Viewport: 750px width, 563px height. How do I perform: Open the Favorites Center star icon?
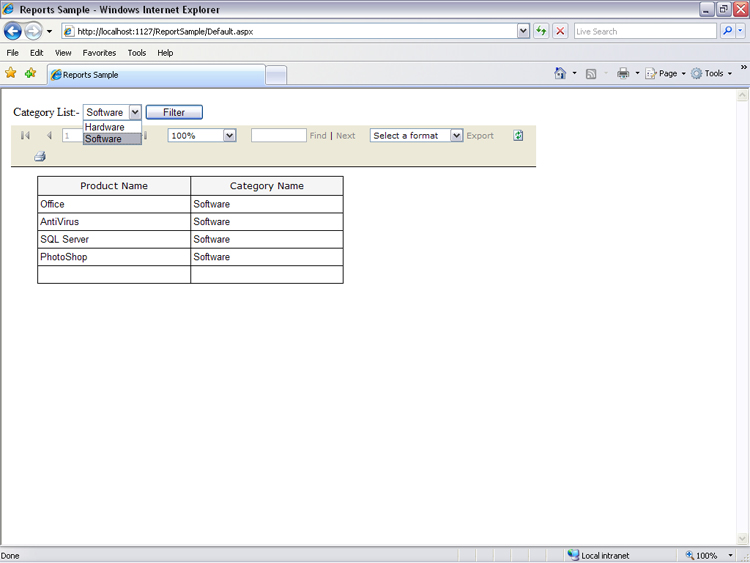tap(11, 73)
